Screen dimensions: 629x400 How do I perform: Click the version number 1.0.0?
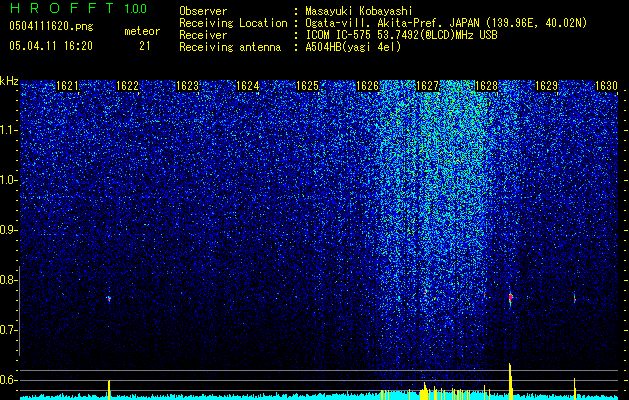coord(136,8)
